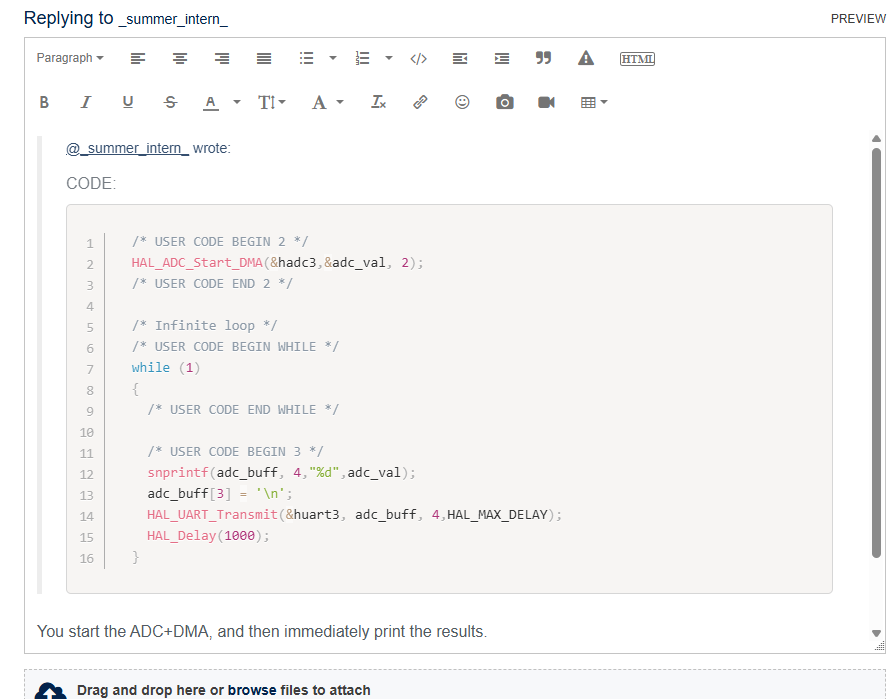Toggle italic formatting
The width and height of the screenshot is (893, 699).
[86, 101]
